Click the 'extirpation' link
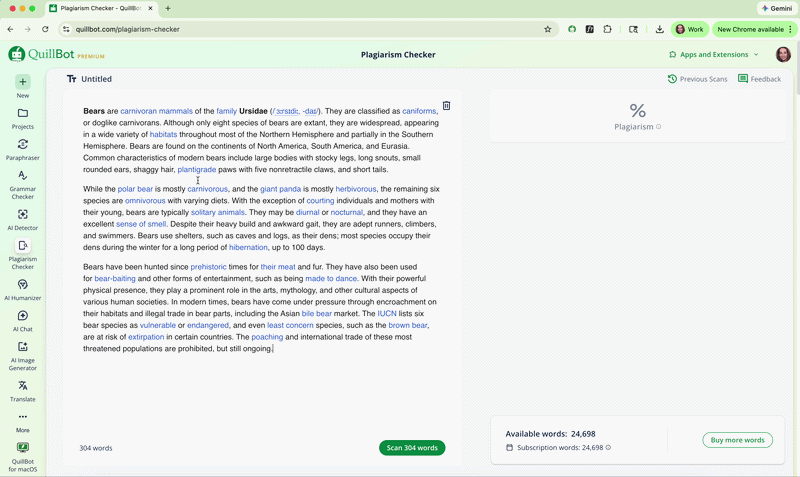Image resolution: width=800 pixels, height=477 pixels. 146,337
